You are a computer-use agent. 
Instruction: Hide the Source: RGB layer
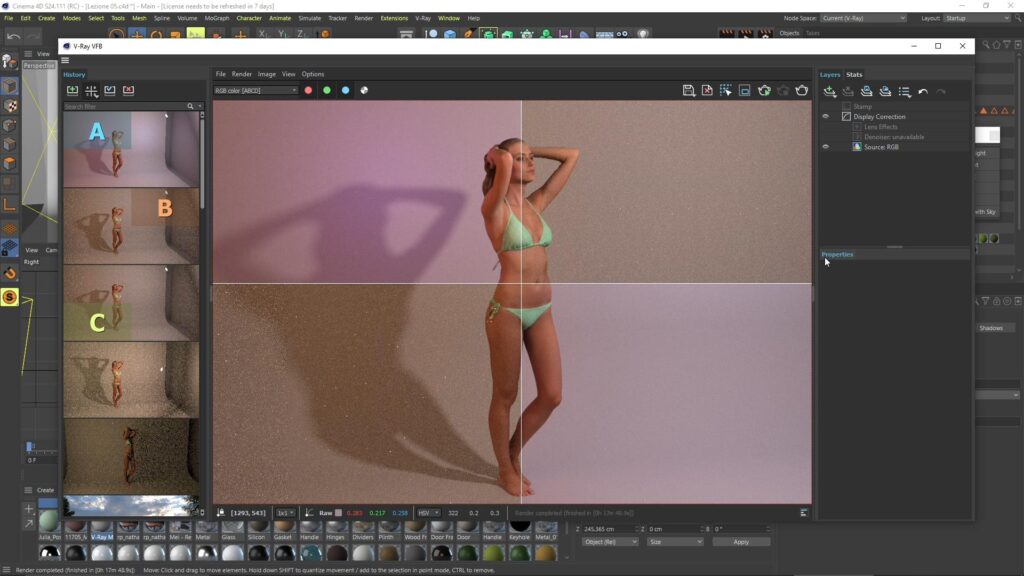825,147
